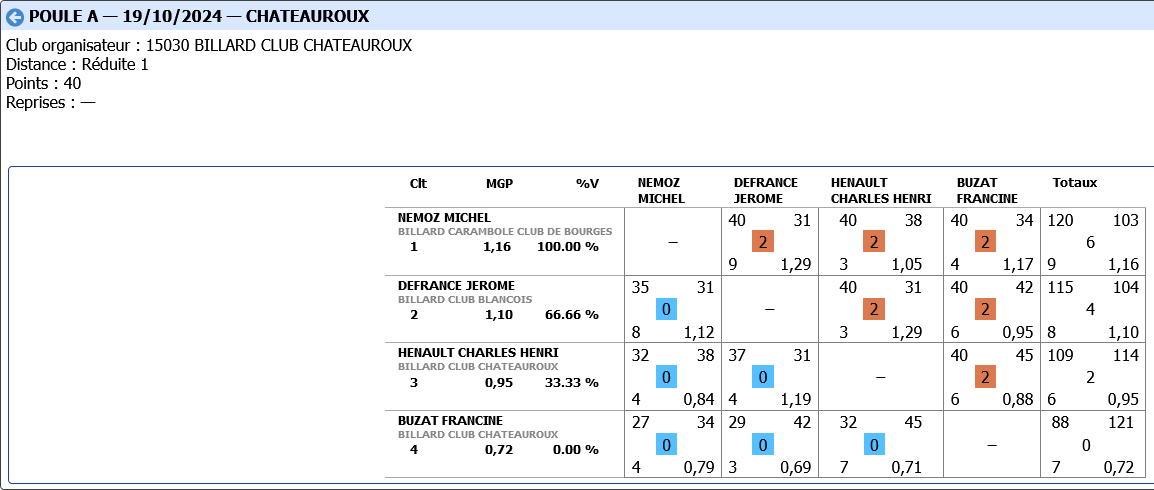Click the 33.33 % win rate value
This screenshot has height=490, width=1154.
click(572, 383)
